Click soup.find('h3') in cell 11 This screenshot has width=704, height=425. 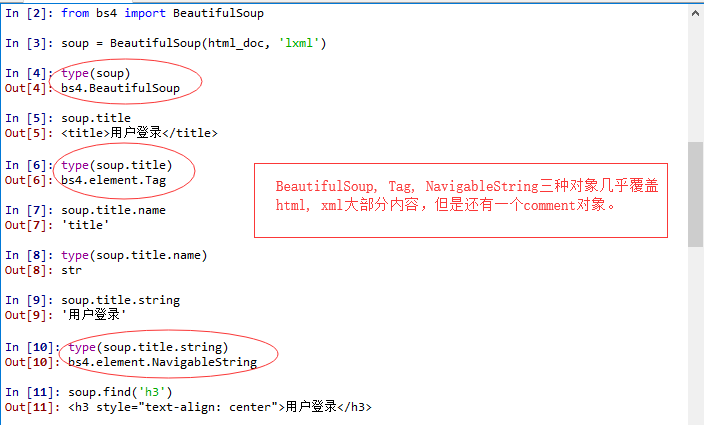click(x=120, y=392)
